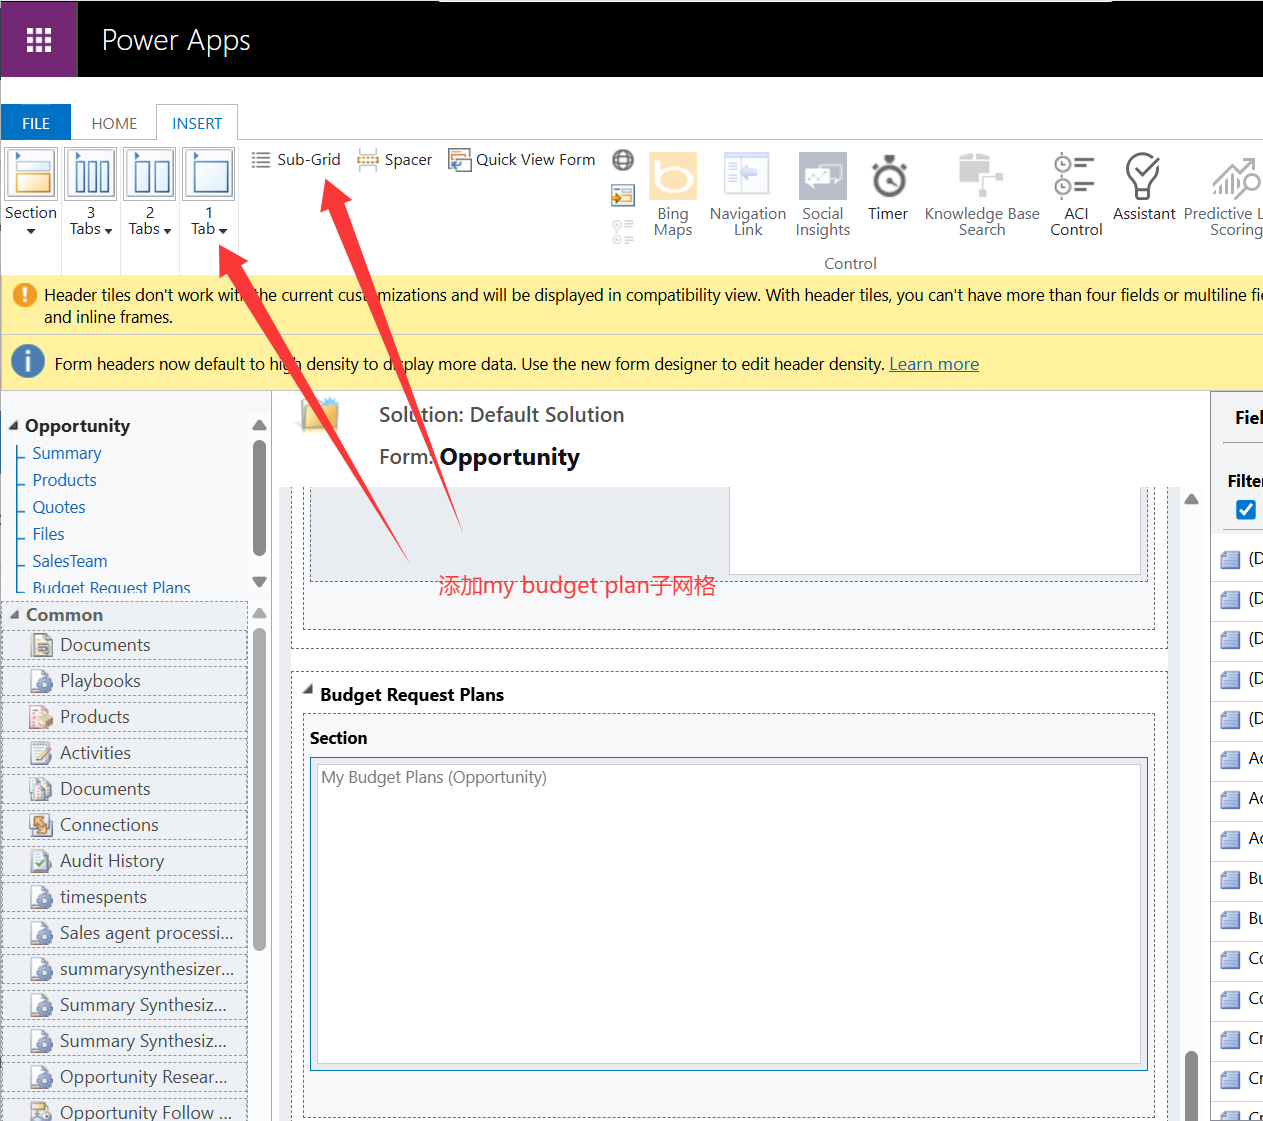Select Playbooks in Common list
1263x1121 pixels.
(x=125, y=681)
